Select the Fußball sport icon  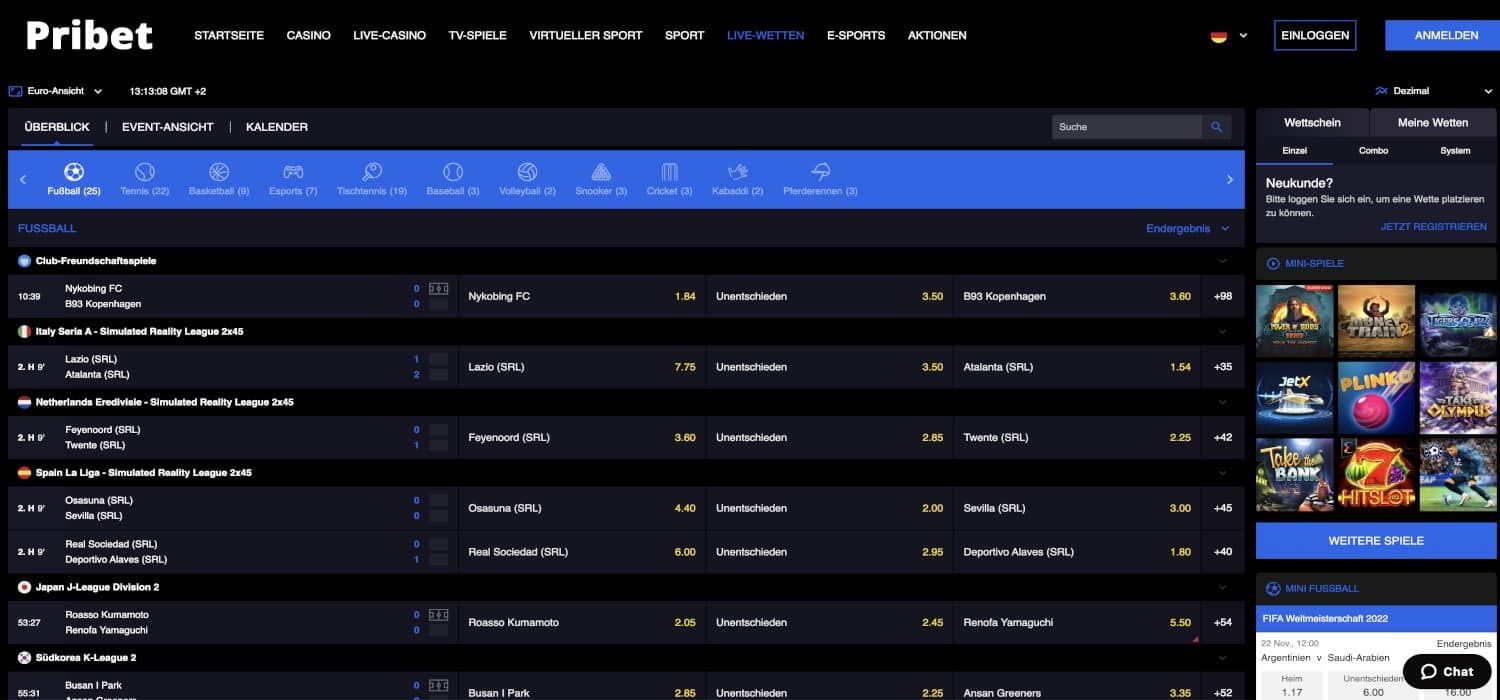(x=74, y=173)
